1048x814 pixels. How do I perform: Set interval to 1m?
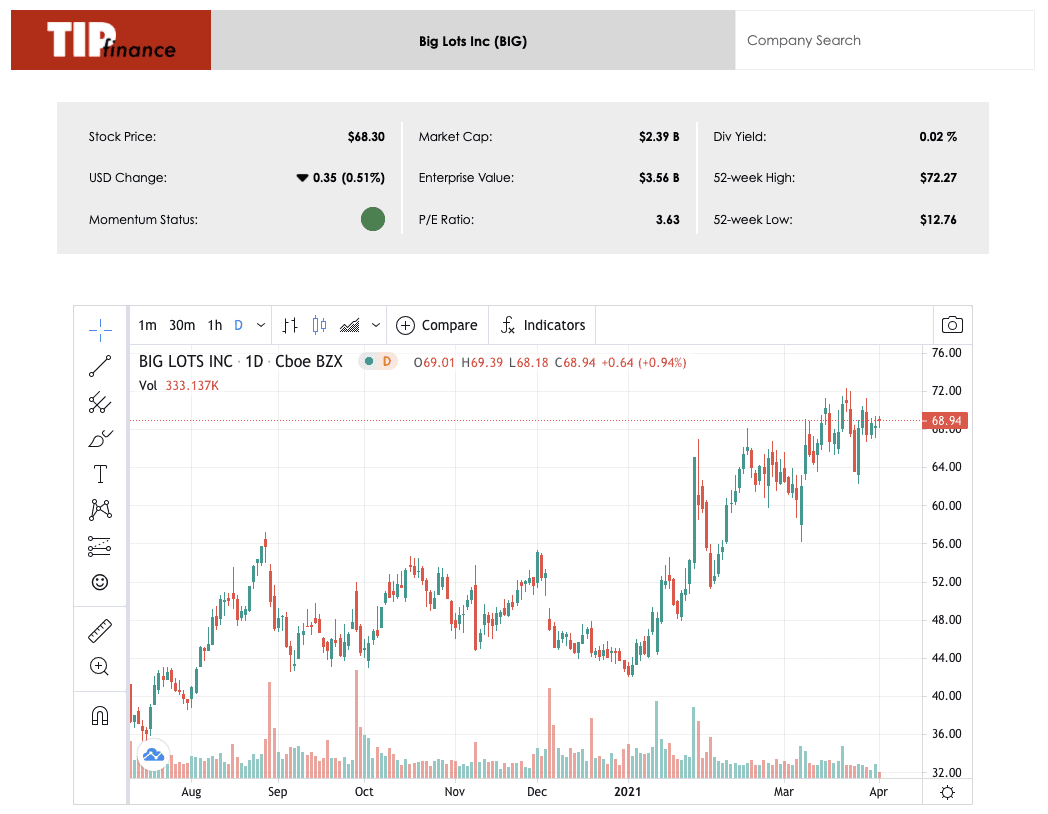pyautogui.click(x=147, y=325)
